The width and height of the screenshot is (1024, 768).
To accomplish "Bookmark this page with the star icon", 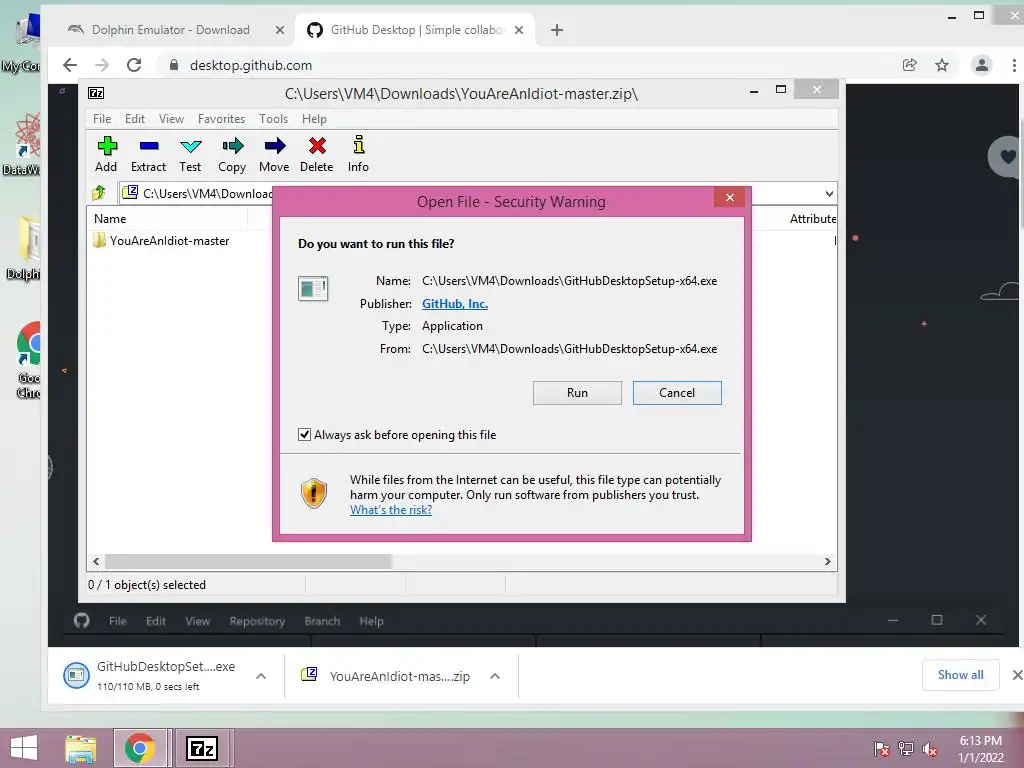I will (942, 65).
